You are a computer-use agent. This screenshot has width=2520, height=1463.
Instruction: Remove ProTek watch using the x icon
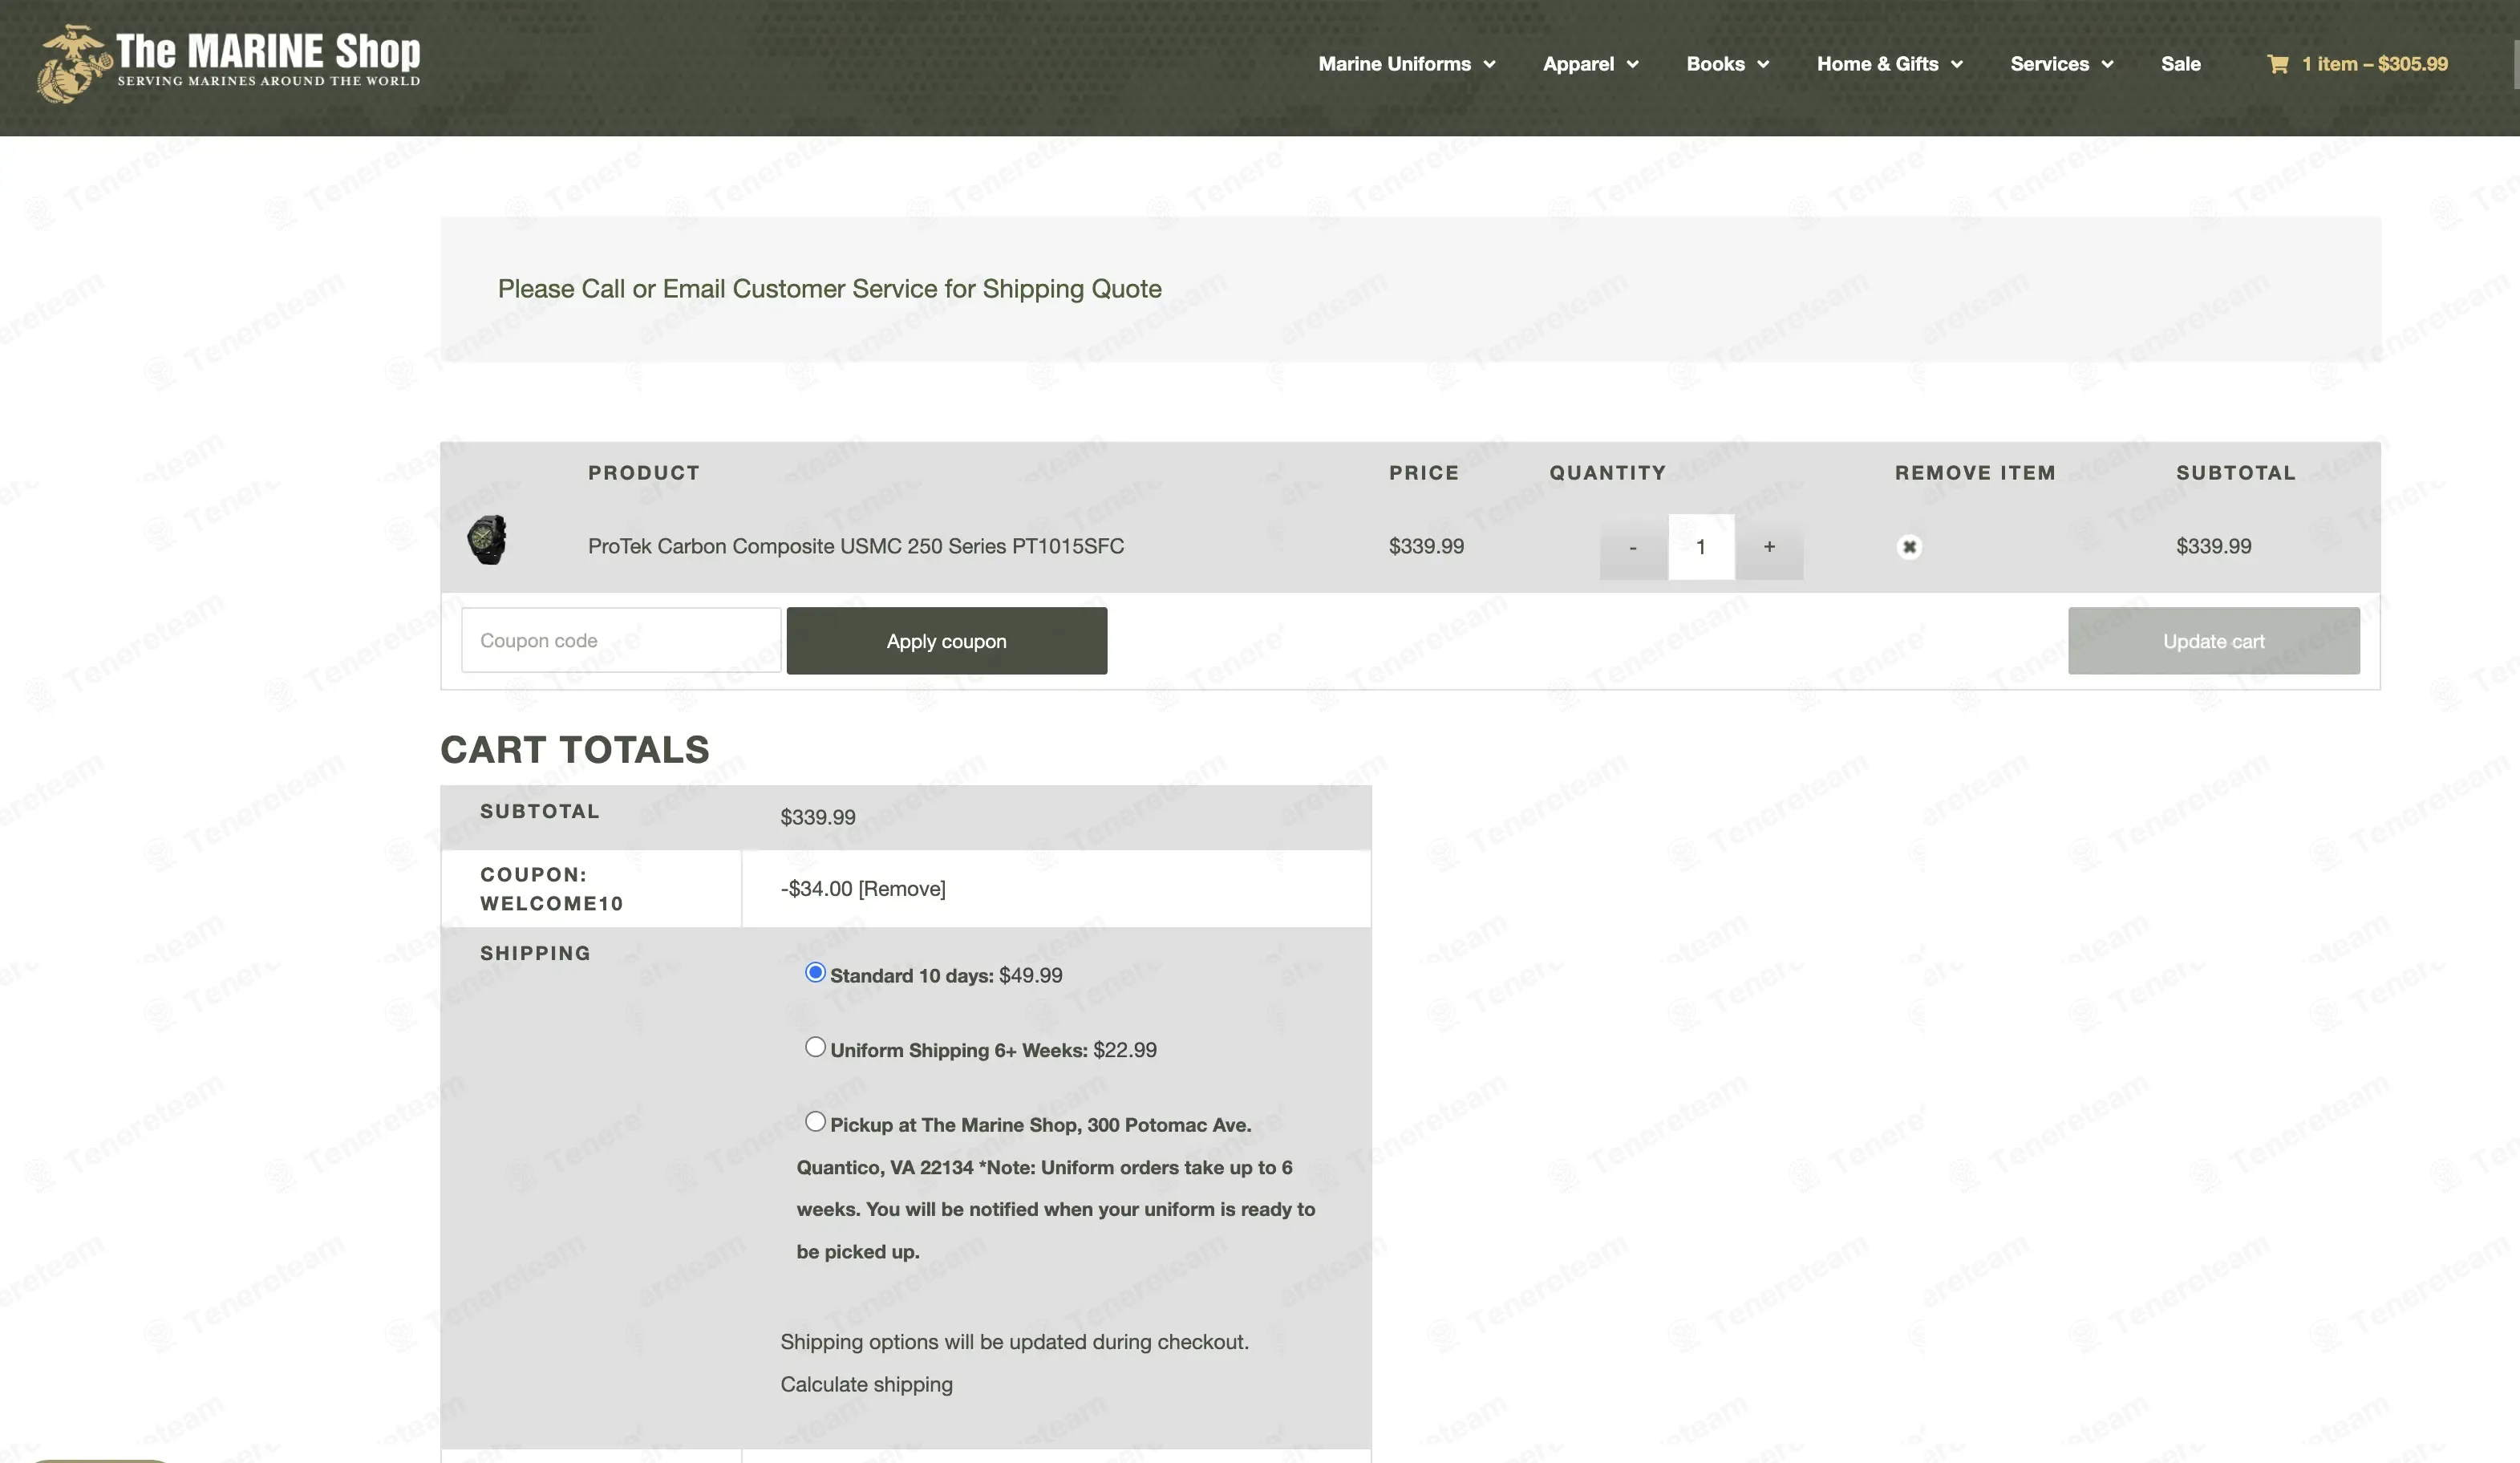point(1909,547)
